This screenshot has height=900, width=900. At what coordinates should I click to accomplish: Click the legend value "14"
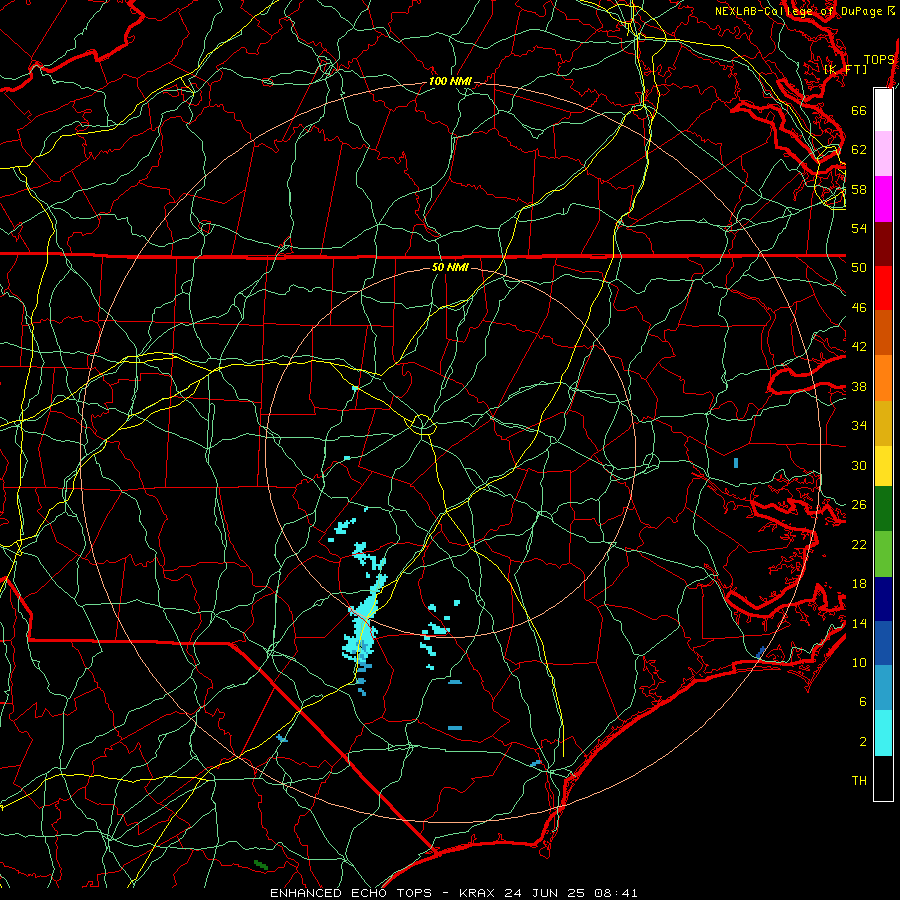click(859, 623)
